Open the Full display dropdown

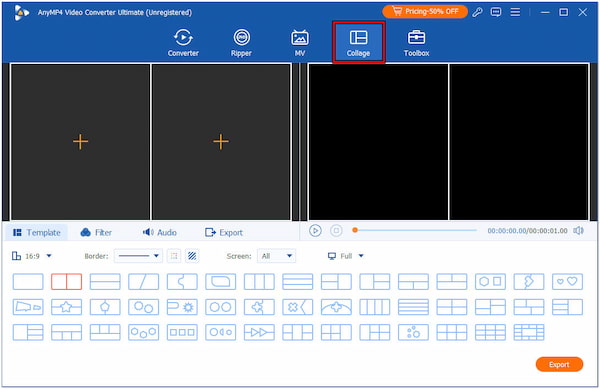[346, 256]
